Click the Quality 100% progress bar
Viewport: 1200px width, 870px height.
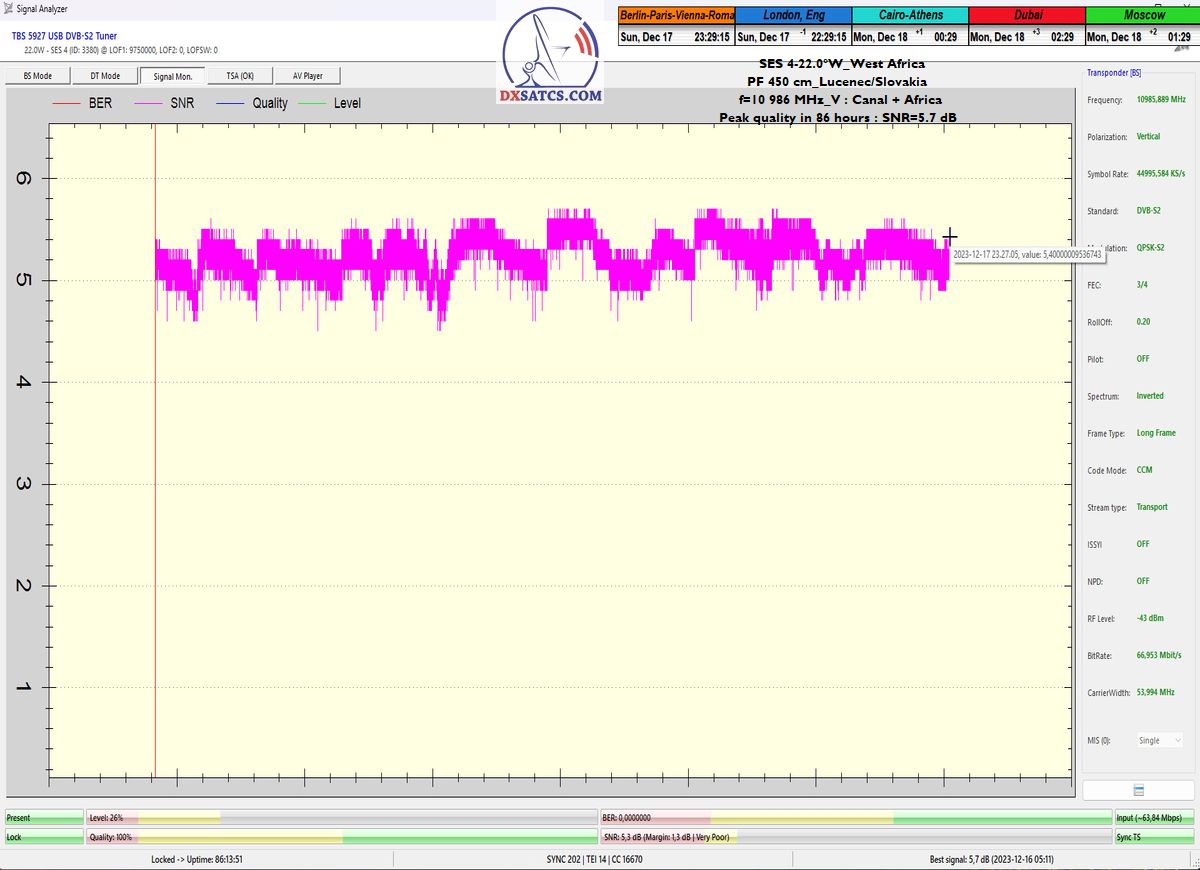click(340, 837)
